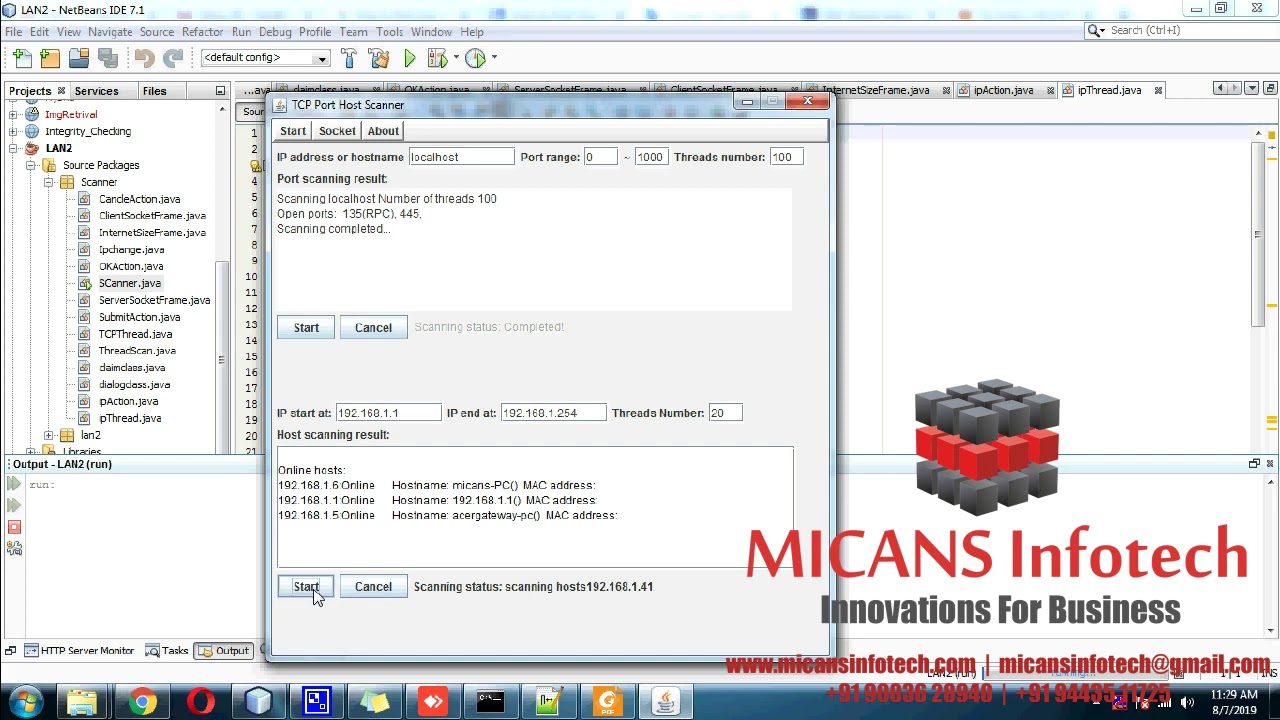
Task: Select ClientSocketFrame.java in the project tree
Action: pyautogui.click(x=152, y=216)
